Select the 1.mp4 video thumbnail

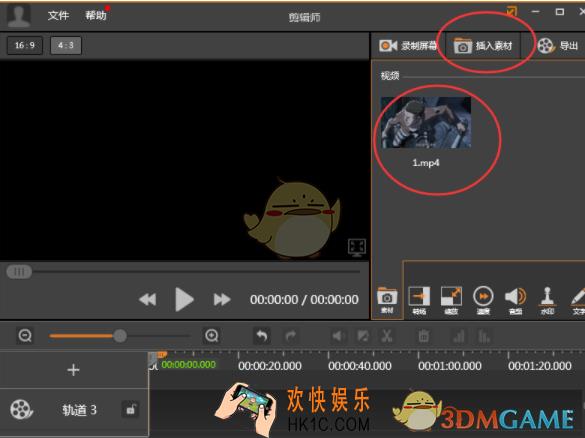426,123
